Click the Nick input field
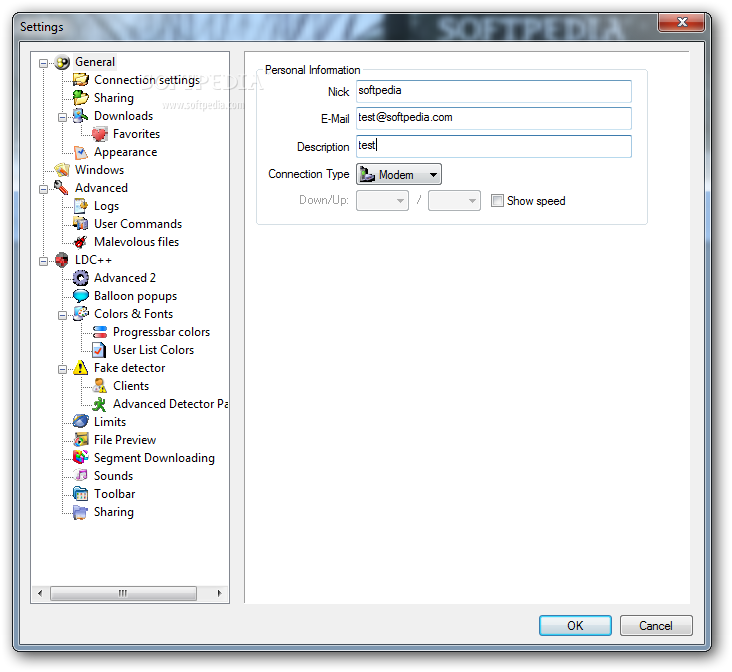 [493, 91]
